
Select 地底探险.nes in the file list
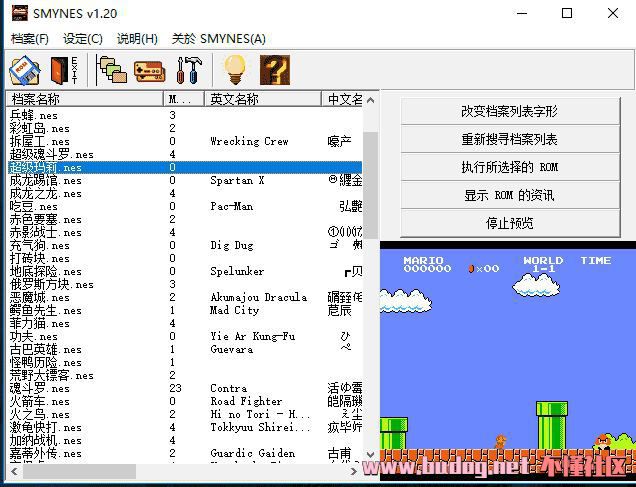45,271
